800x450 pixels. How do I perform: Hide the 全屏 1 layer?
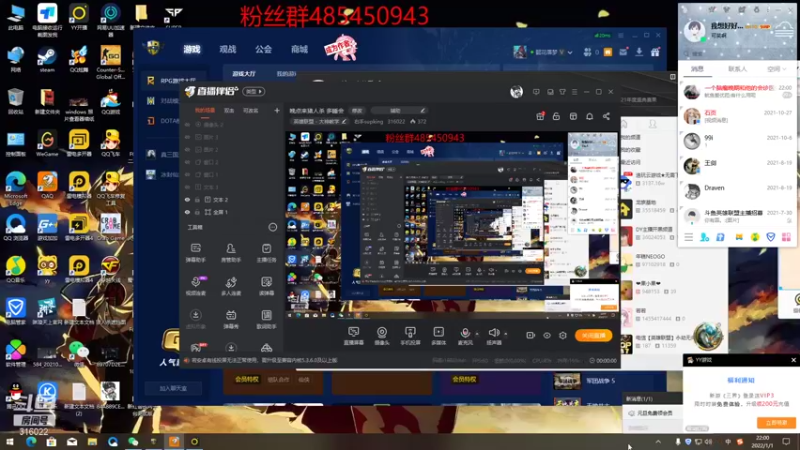click(187, 212)
